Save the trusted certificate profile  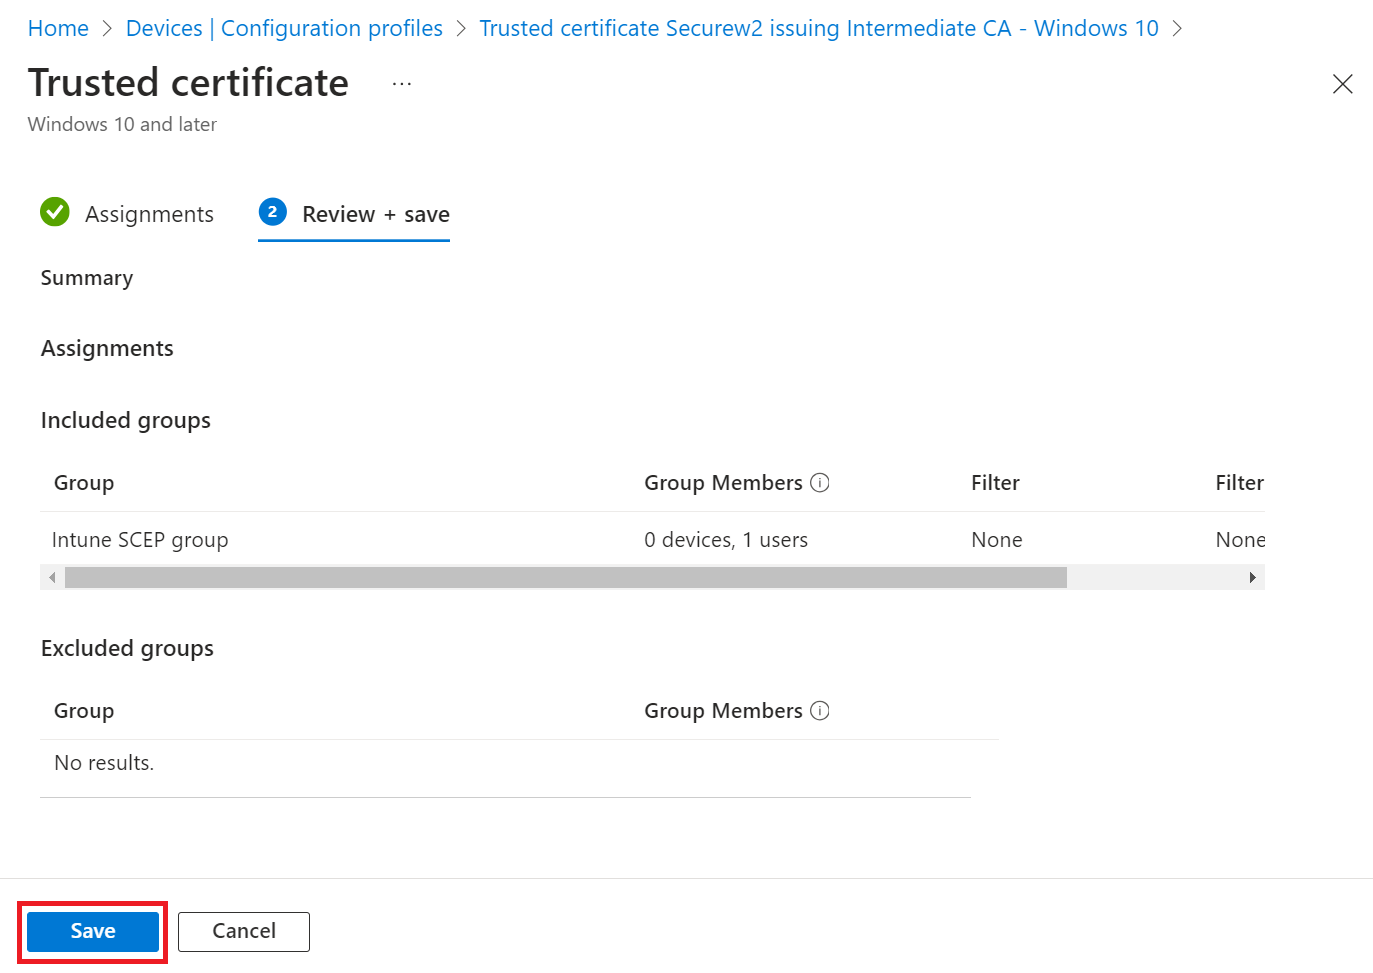pyautogui.click(x=93, y=931)
